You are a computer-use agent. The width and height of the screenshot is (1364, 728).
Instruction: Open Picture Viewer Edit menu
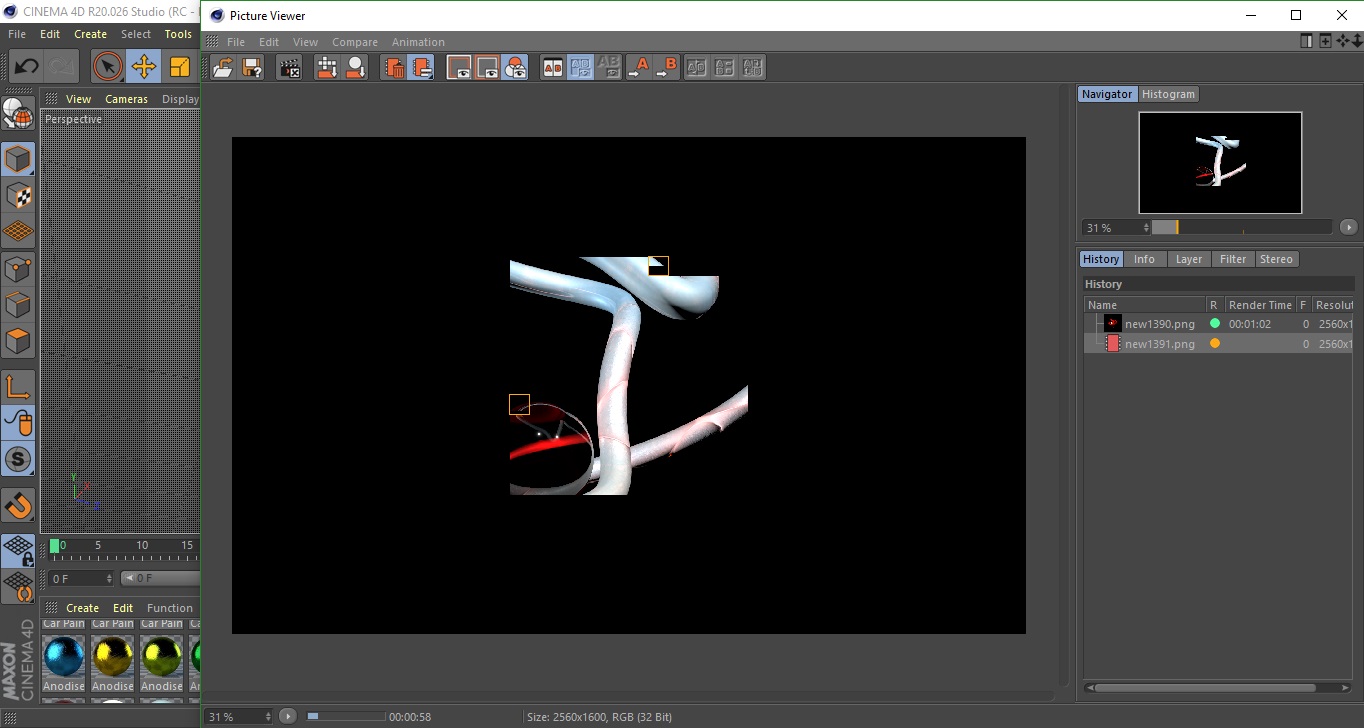click(x=269, y=42)
